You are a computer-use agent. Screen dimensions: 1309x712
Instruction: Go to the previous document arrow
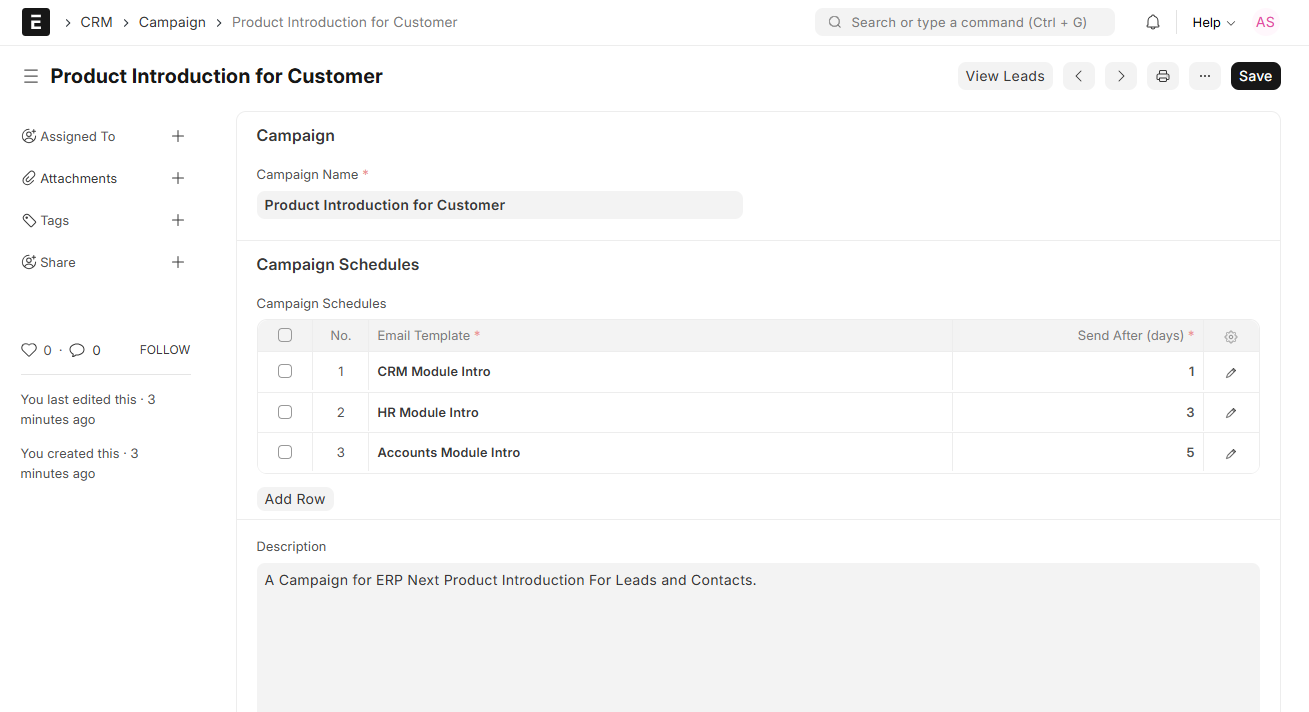click(1078, 76)
